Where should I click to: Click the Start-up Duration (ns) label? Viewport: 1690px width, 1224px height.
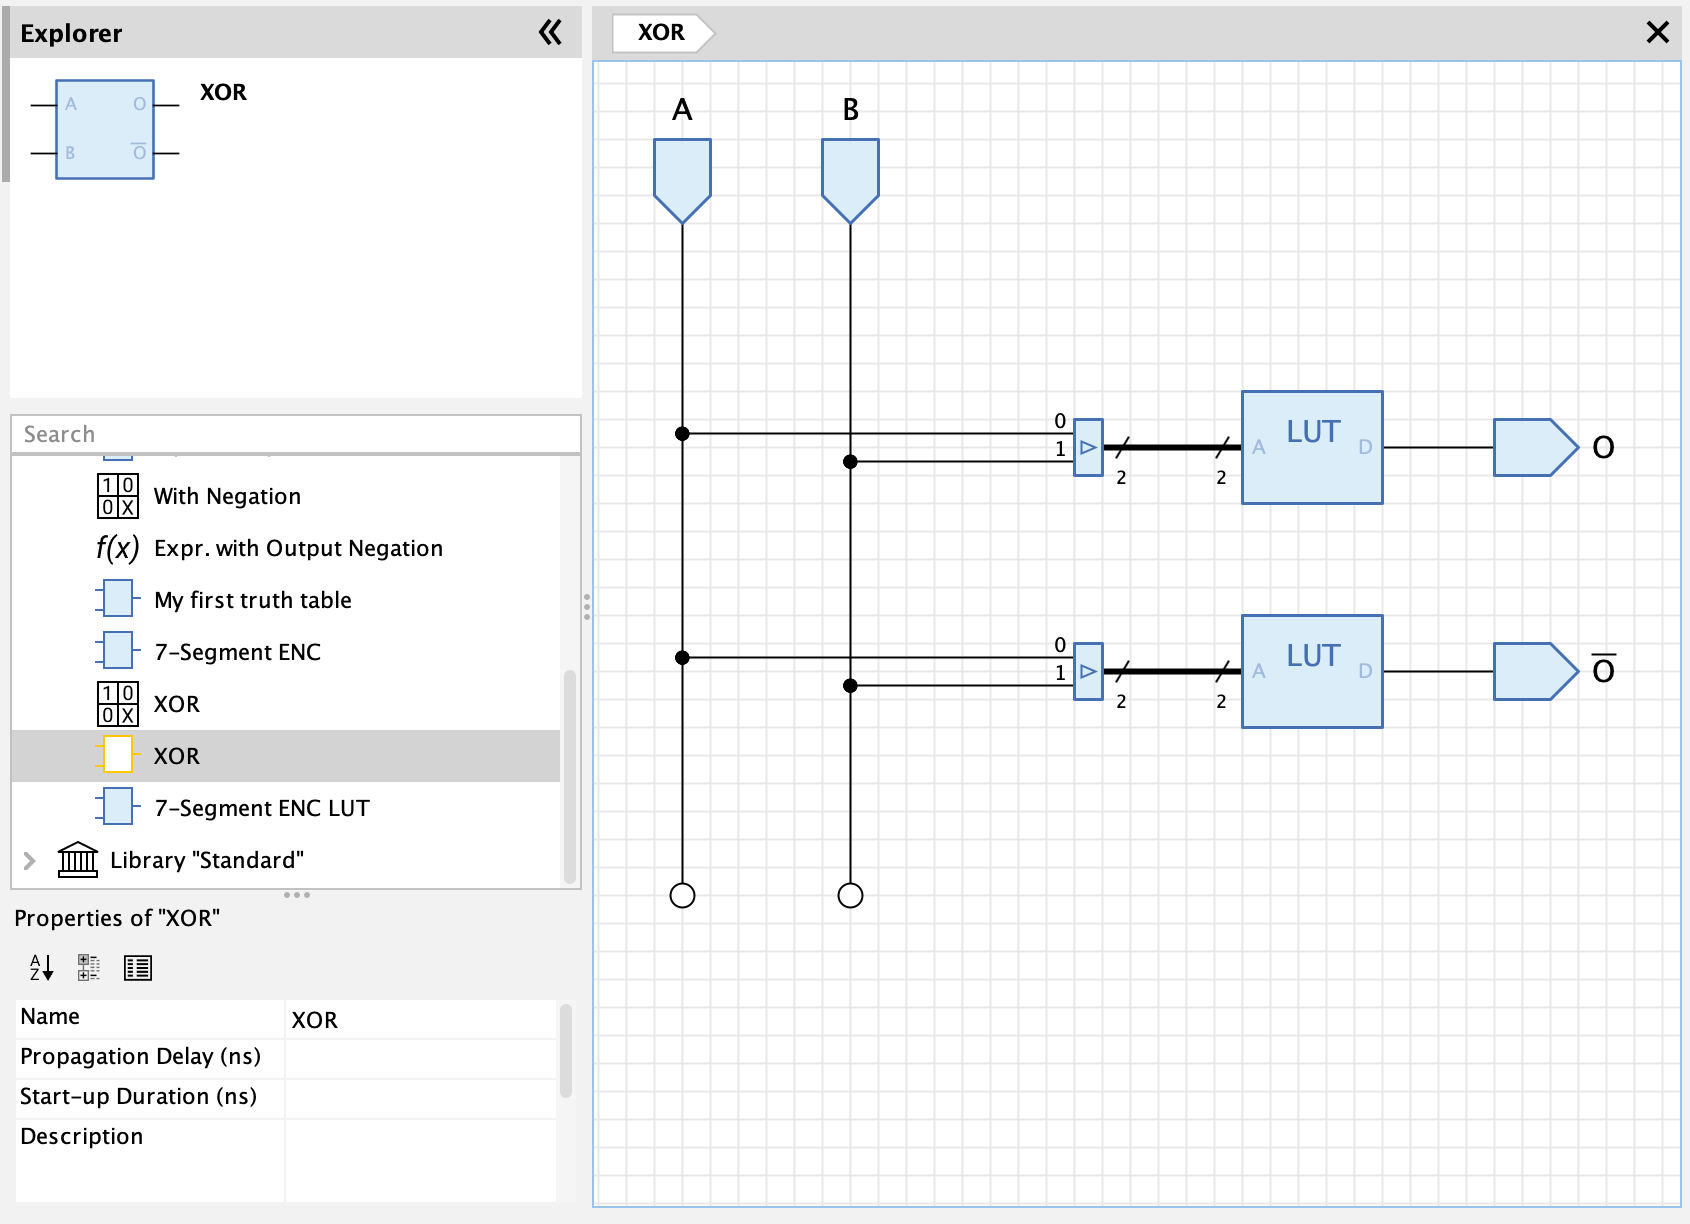pyautogui.click(x=138, y=1097)
